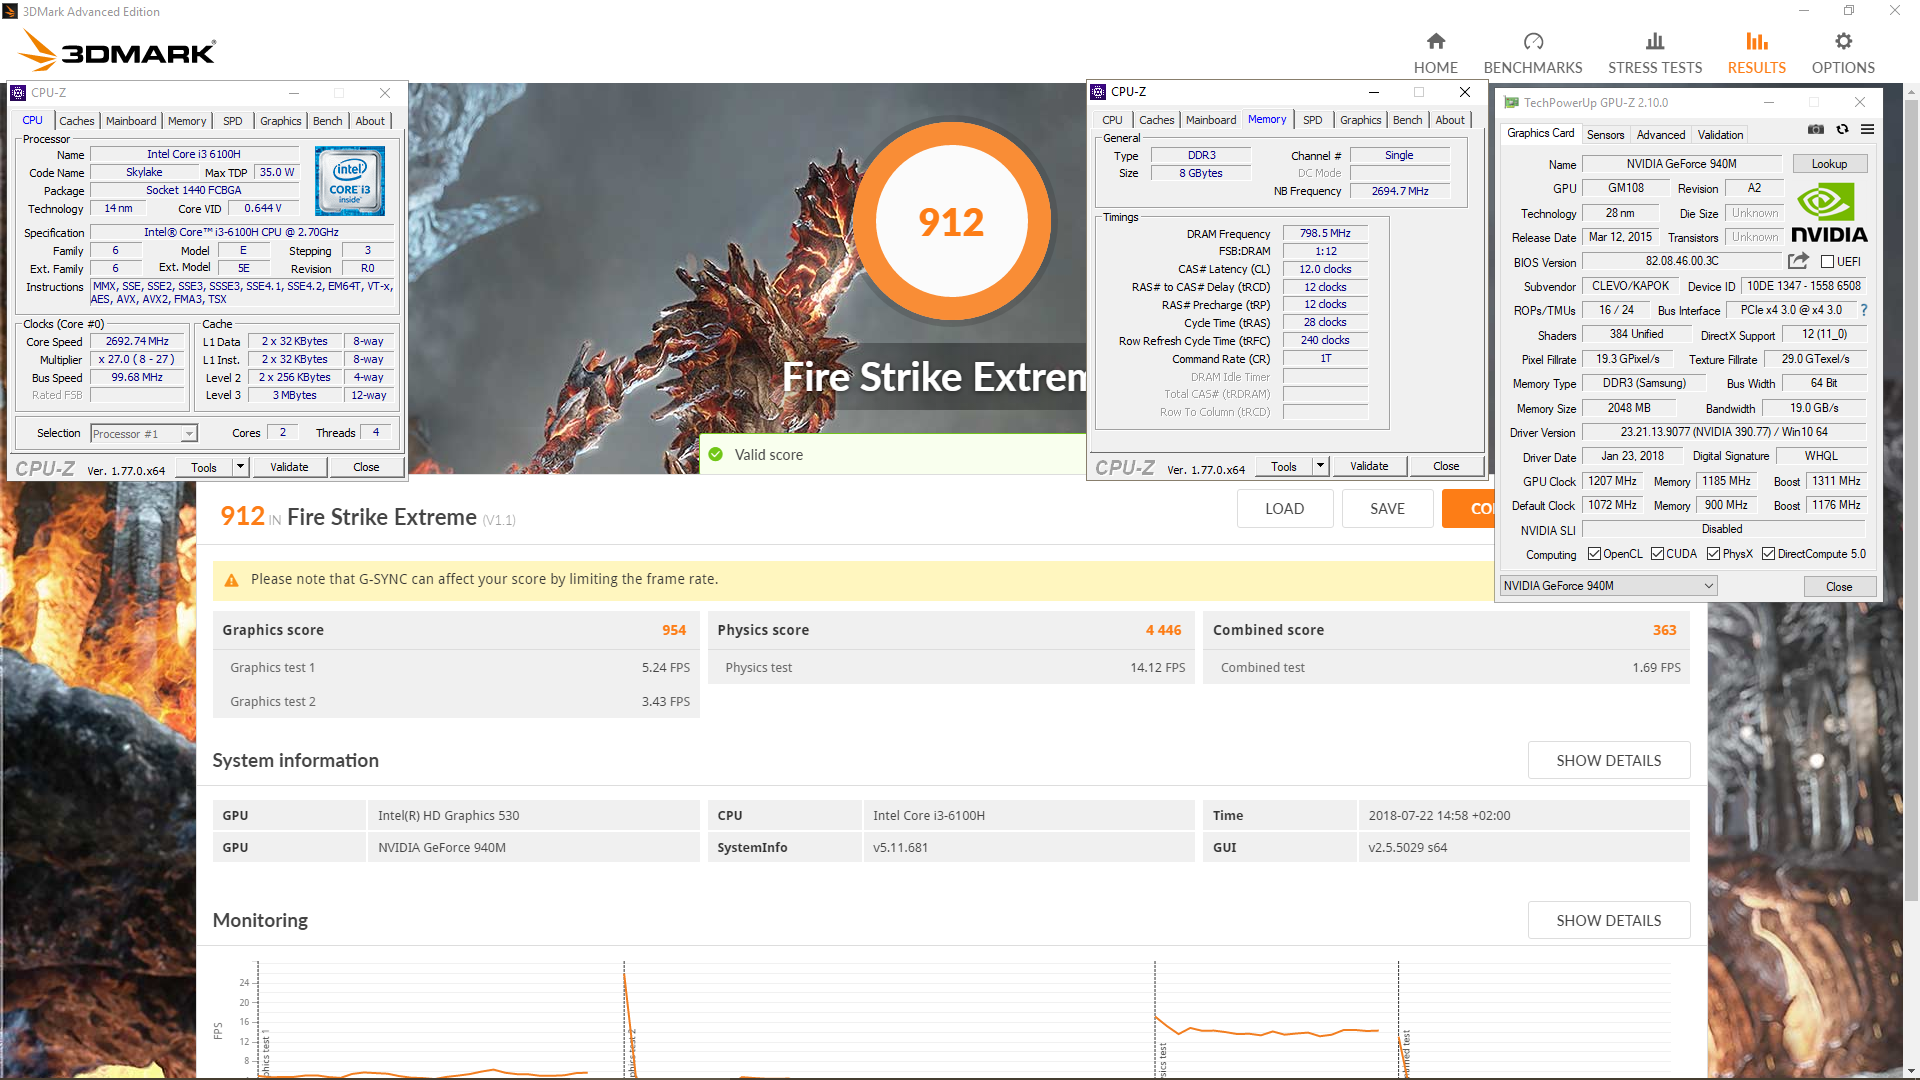Click the 4 446 Physics score value
Image resolution: width=1920 pixels, height=1080 pixels.
pos(1163,630)
